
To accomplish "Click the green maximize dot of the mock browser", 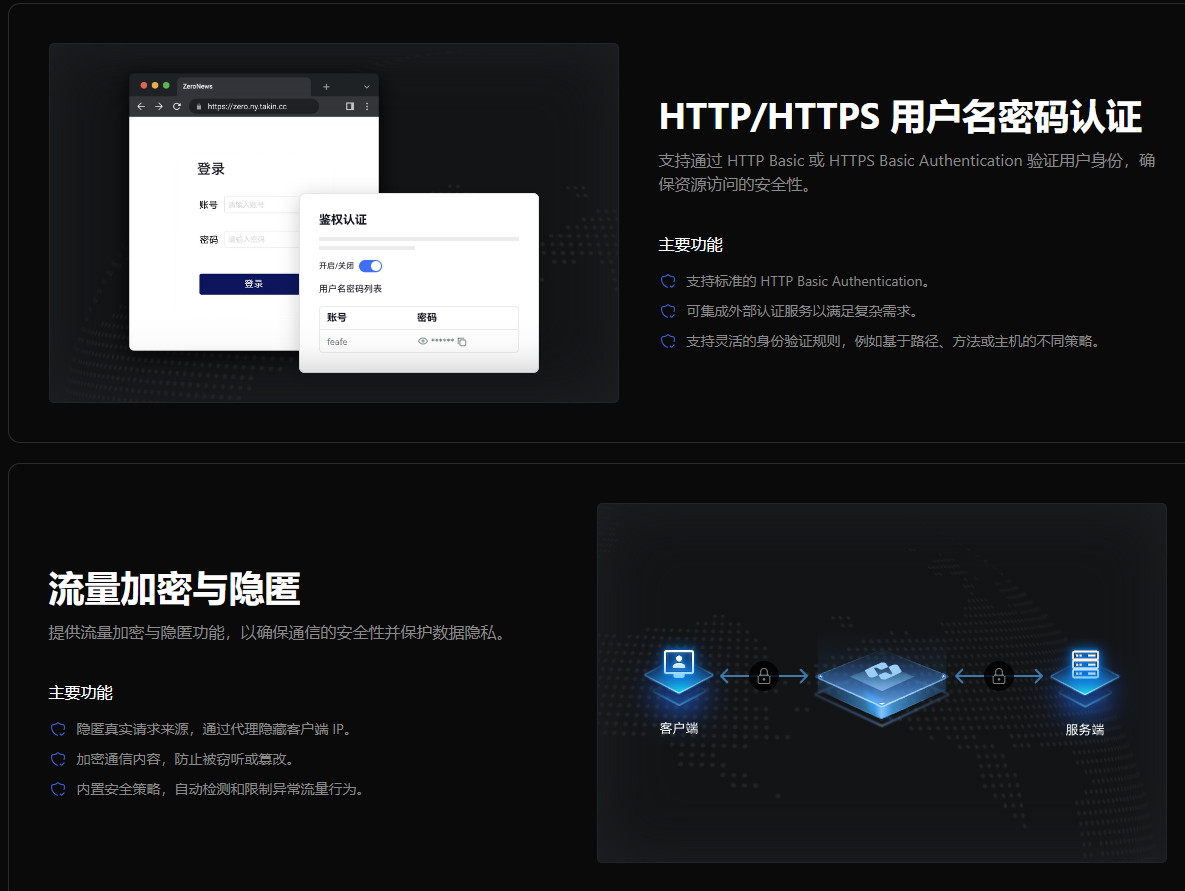I will [x=166, y=85].
